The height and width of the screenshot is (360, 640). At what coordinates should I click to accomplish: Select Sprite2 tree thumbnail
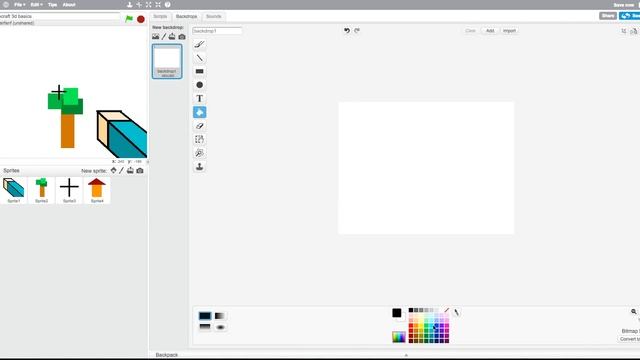click(42, 190)
